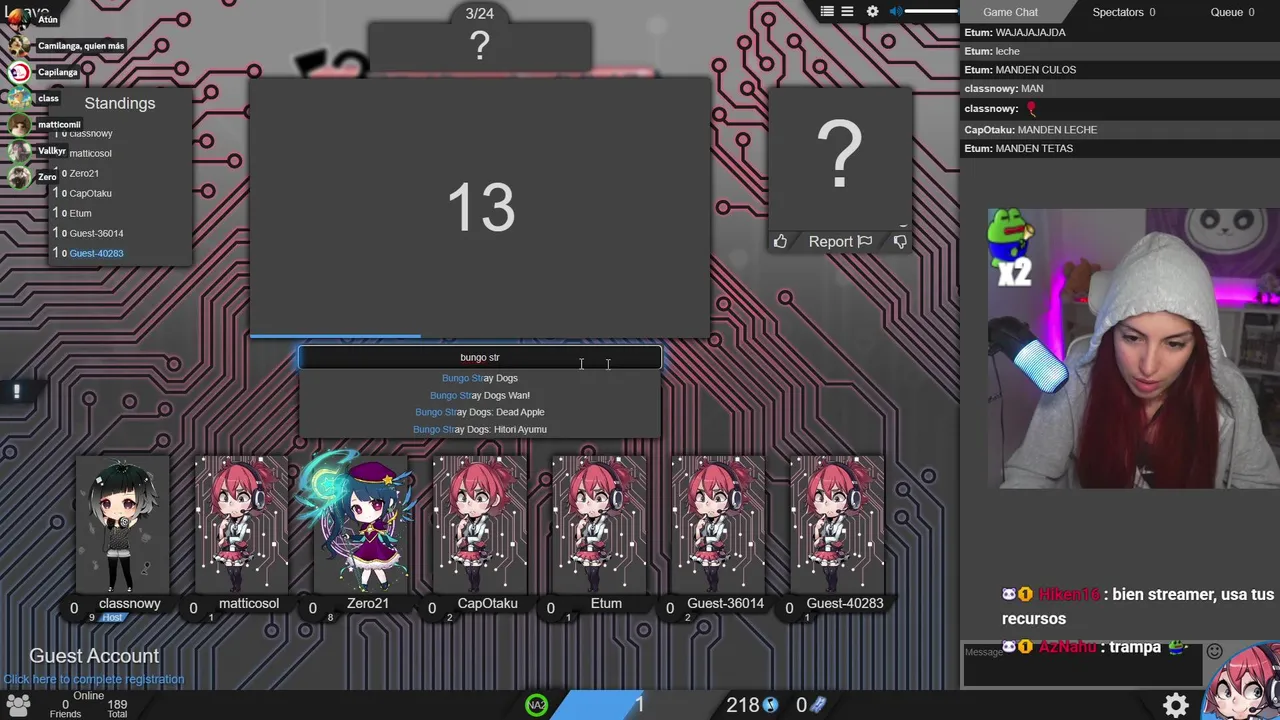The height and width of the screenshot is (720, 1280).
Task: Open main settings gear at bottom right
Action: [1176, 704]
